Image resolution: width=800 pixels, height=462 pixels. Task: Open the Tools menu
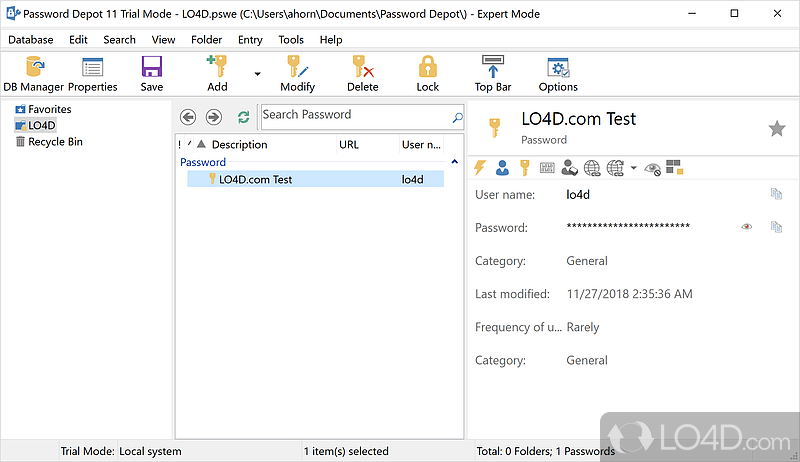click(x=291, y=40)
